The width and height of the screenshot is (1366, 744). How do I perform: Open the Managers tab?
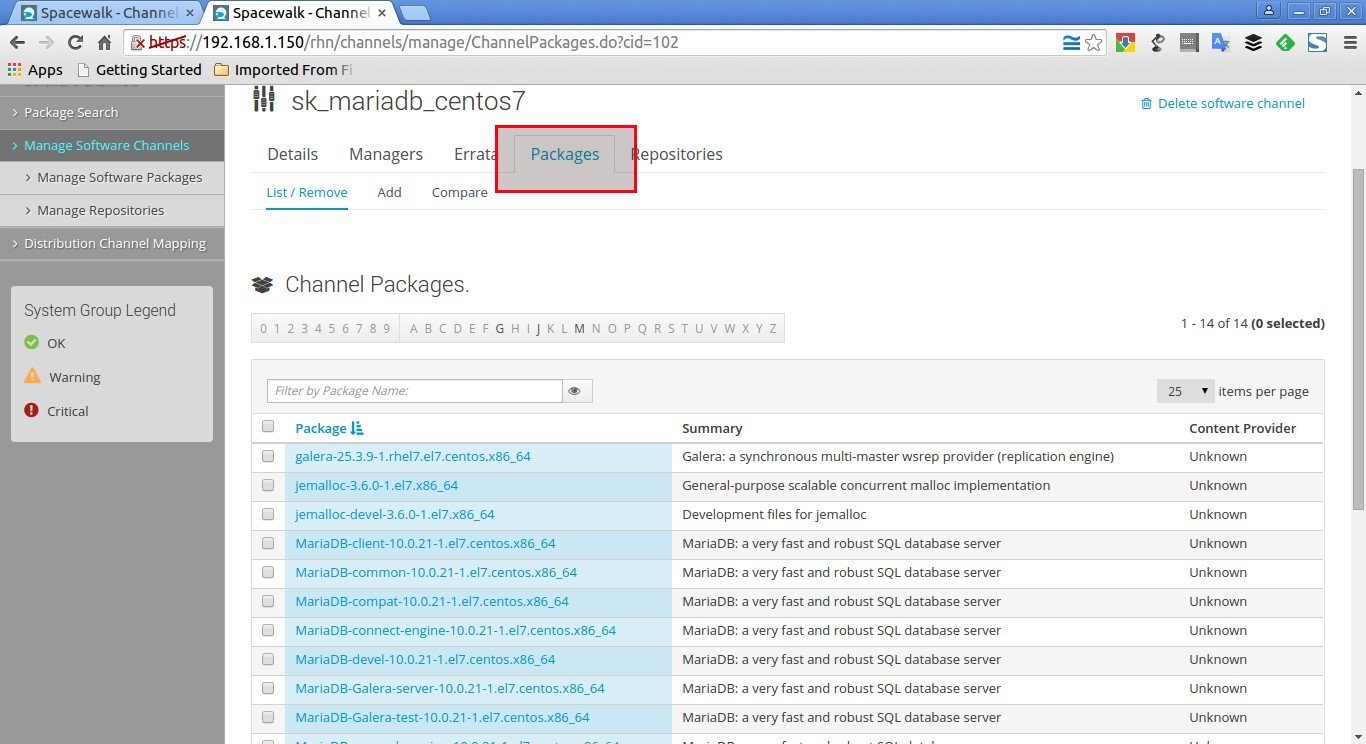pyautogui.click(x=386, y=154)
